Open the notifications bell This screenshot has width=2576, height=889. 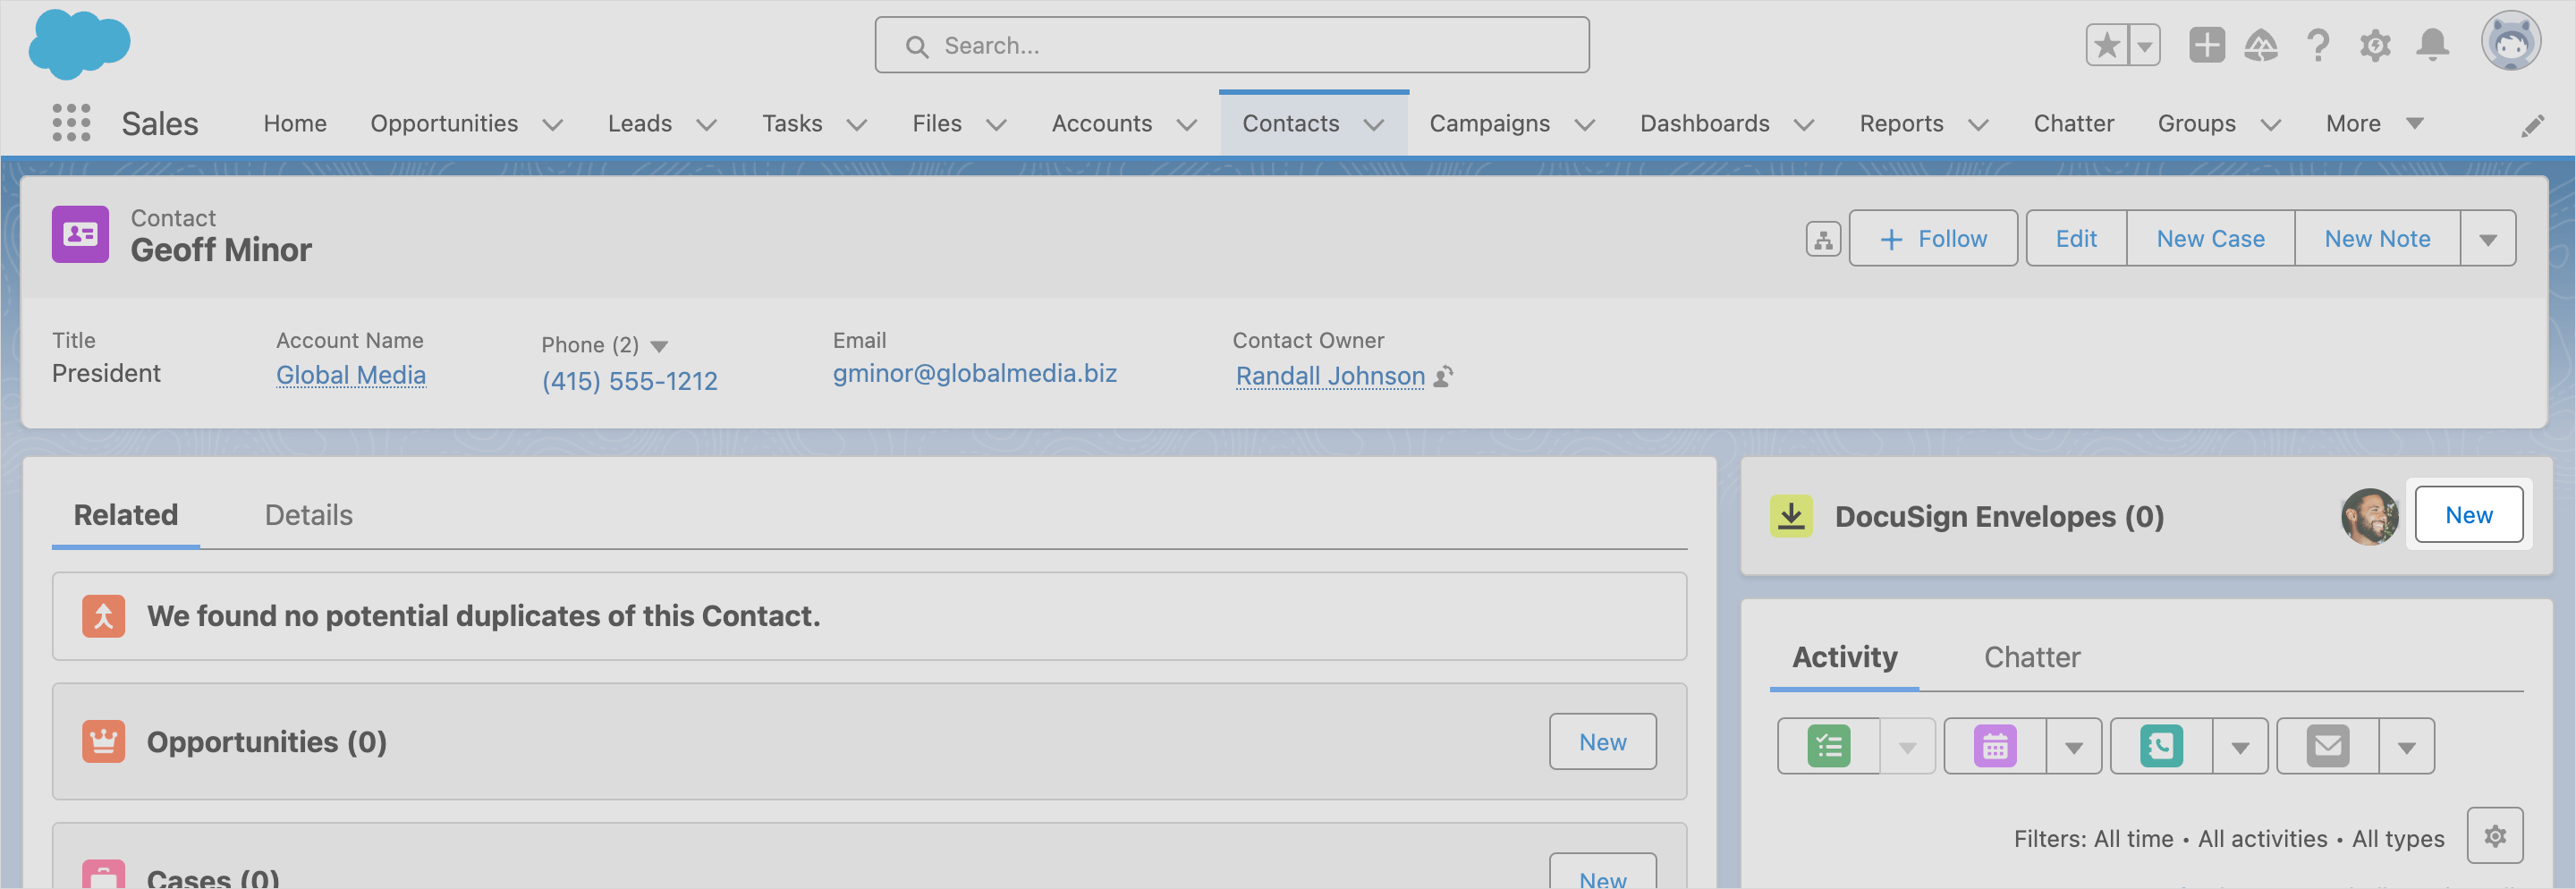(2432, 46)
